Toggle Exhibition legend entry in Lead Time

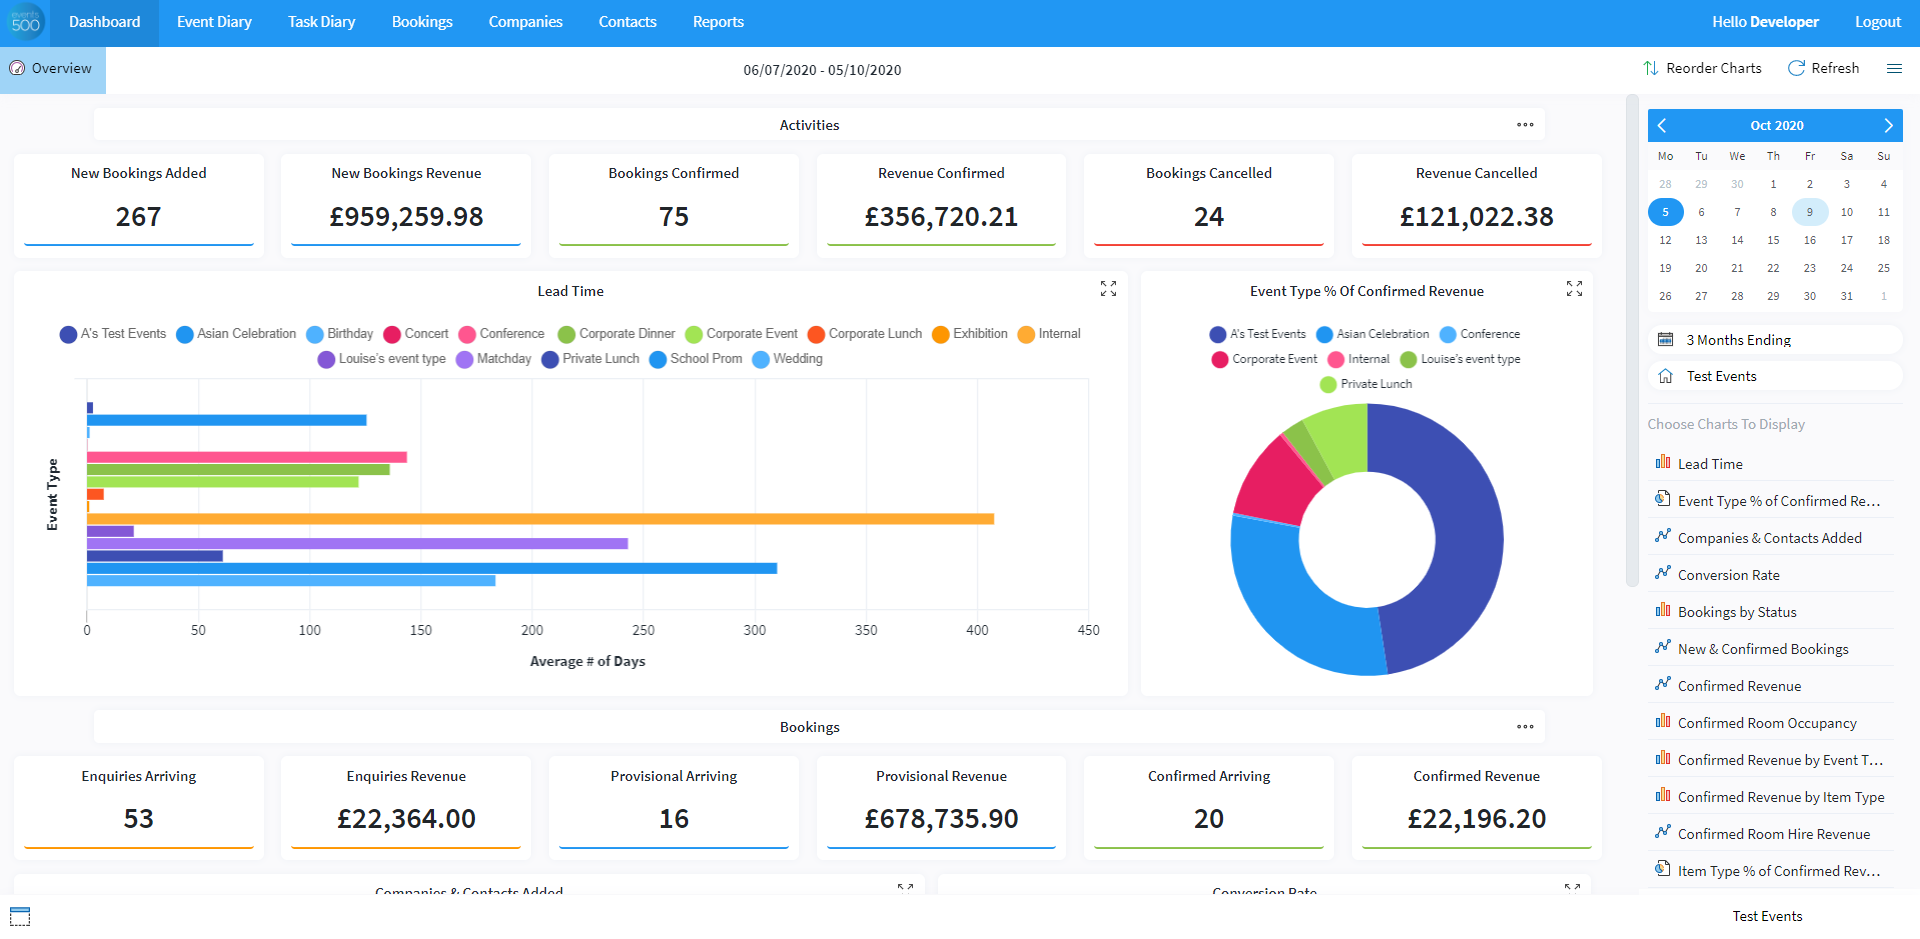point(970,334)
